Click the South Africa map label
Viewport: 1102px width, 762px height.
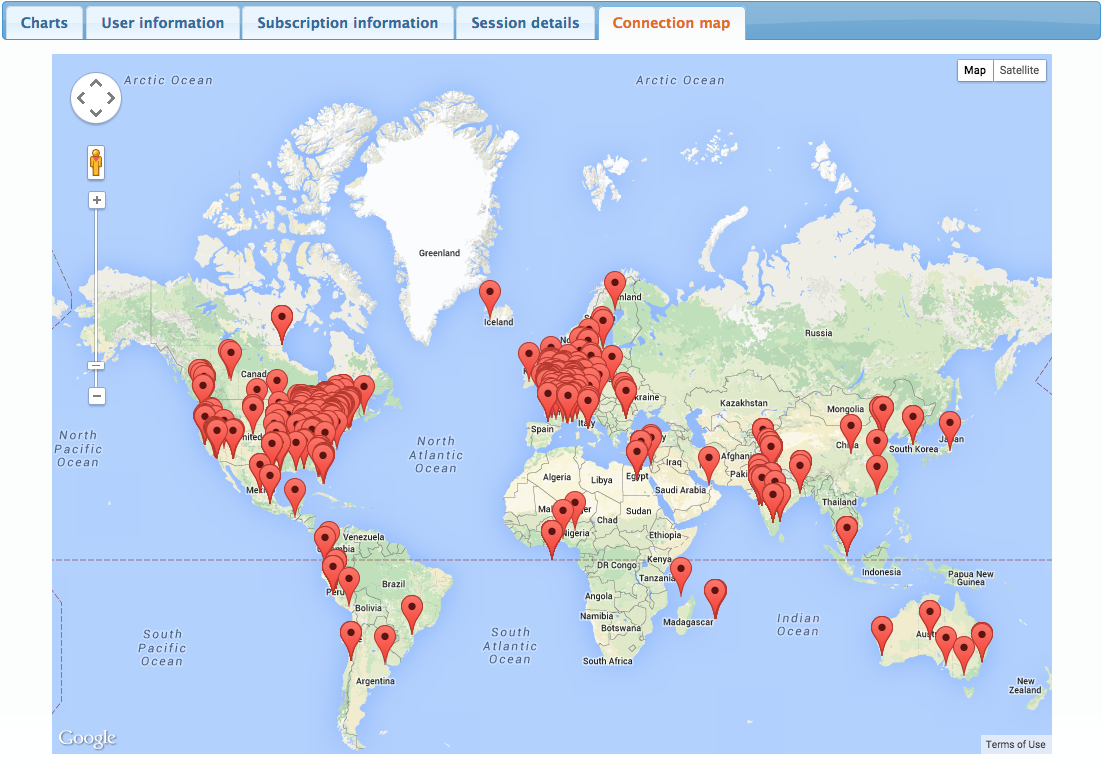pos(607,661)
